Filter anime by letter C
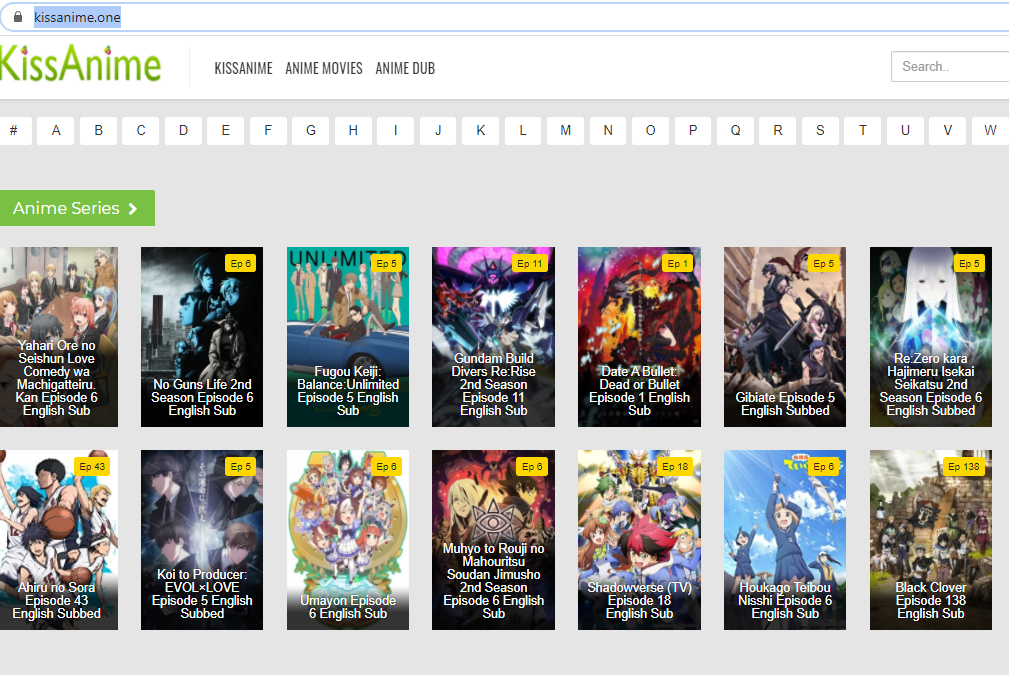 [141, 131]
